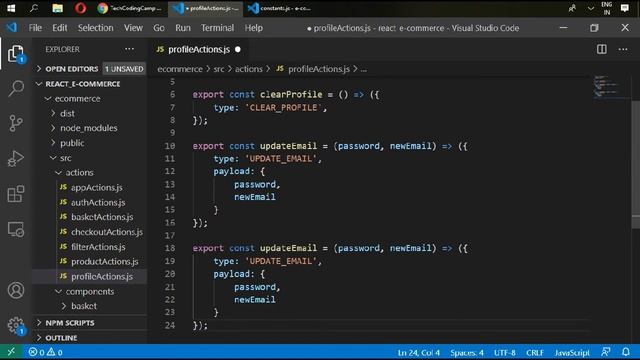Screen dimensions: 640x360
Task: Expand the node_modules folder
Action: [x=90, y=128]
